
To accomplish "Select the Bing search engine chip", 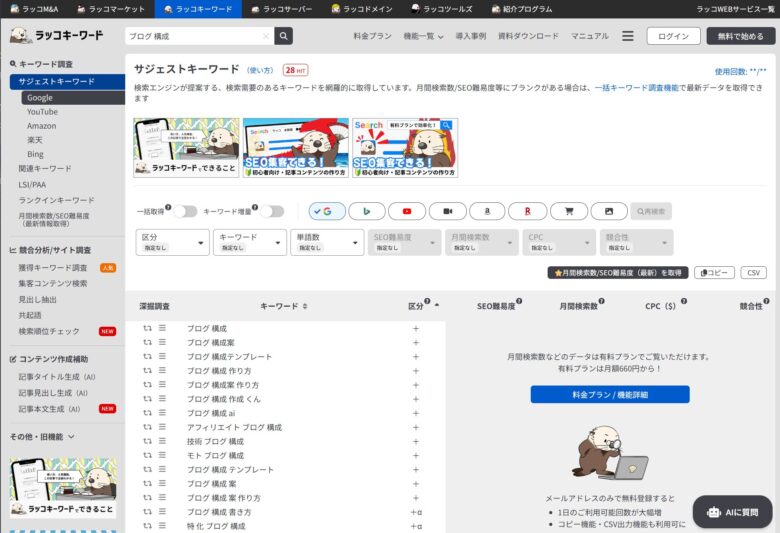I will tap(367, 212).
